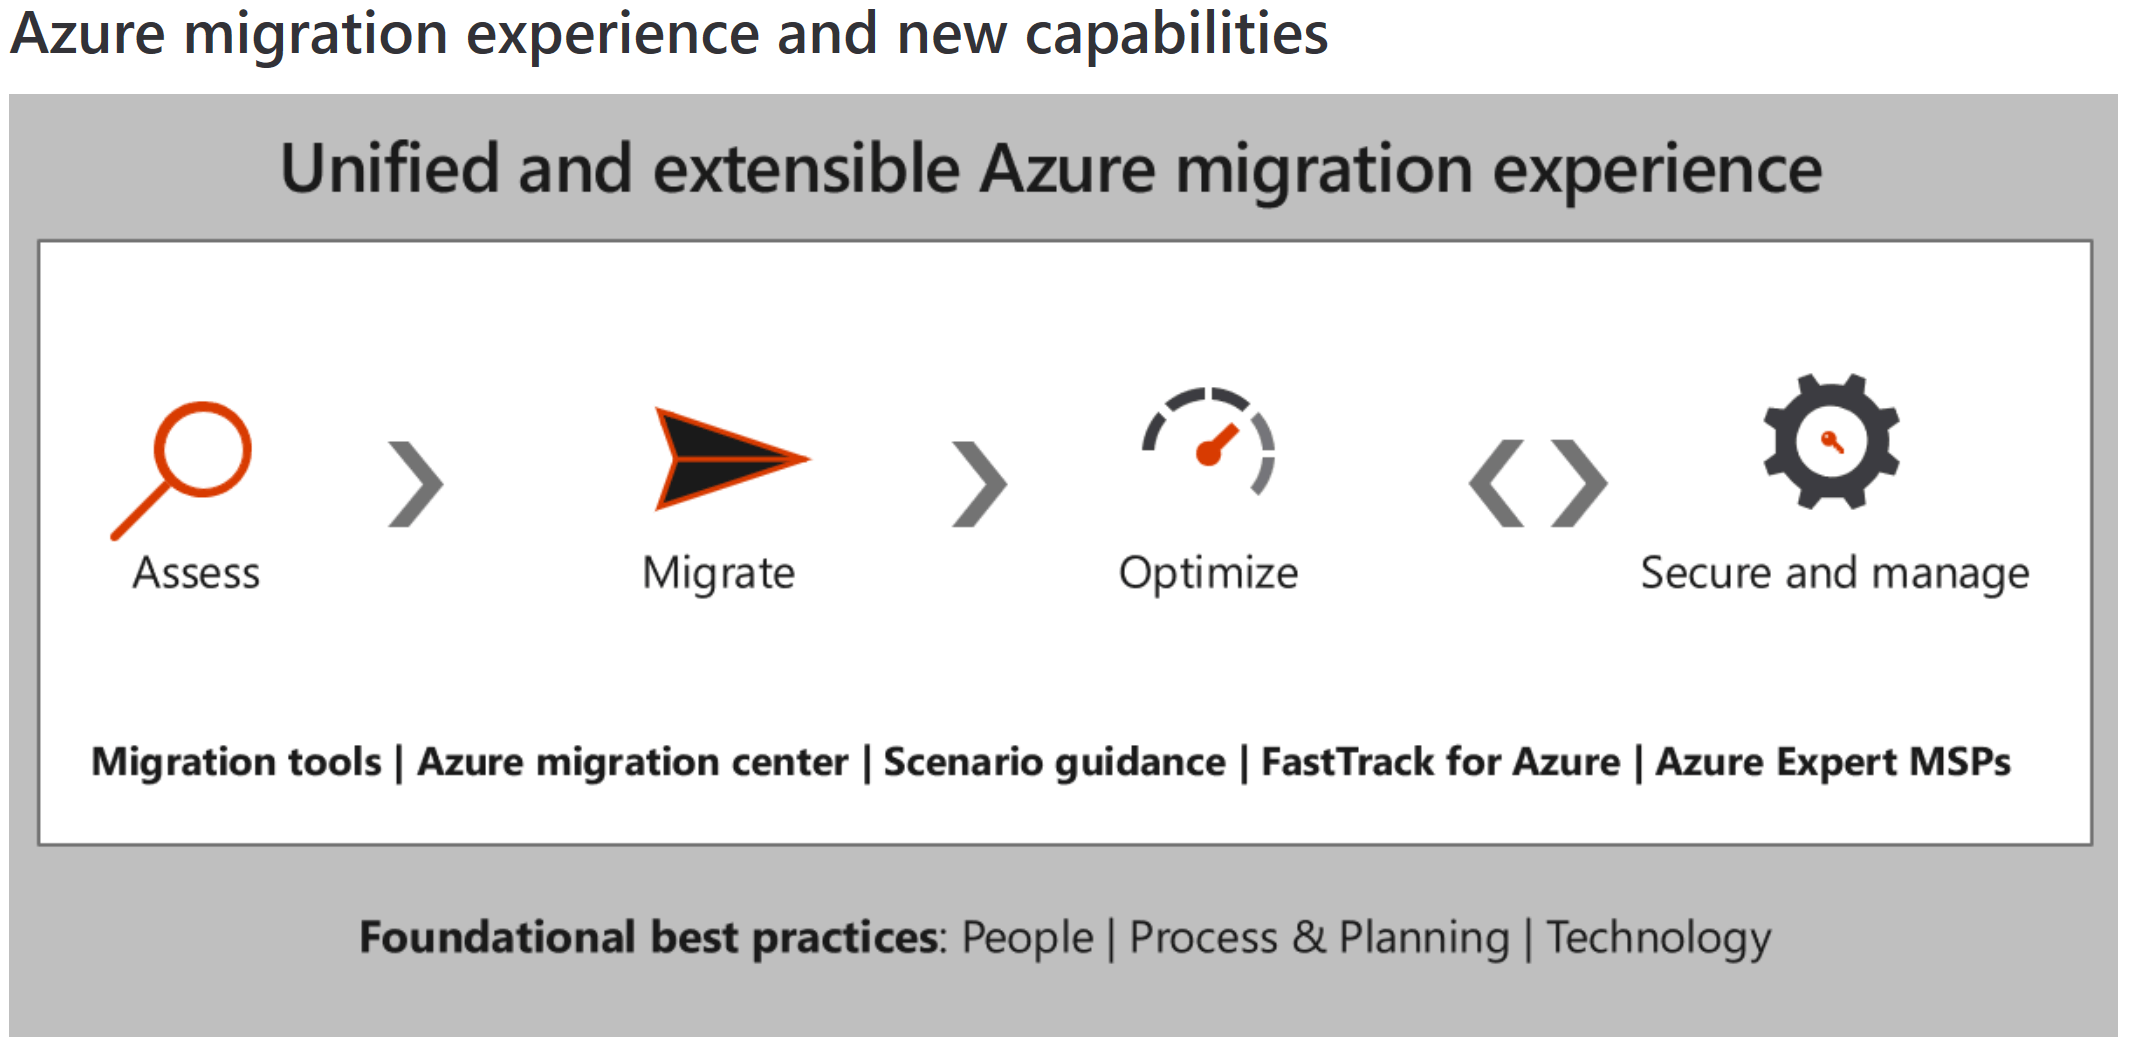
Task: Click the right-pointing chevron beside the gear icon
Action: tap(1579, 483)
